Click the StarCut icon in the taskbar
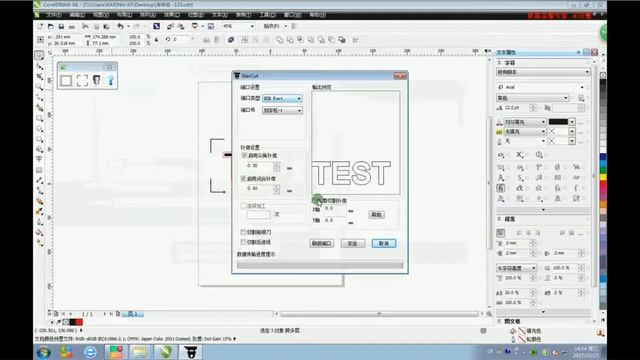Image resolution: width=640 pixels, height=360 pixels. (x=190, y=352)
